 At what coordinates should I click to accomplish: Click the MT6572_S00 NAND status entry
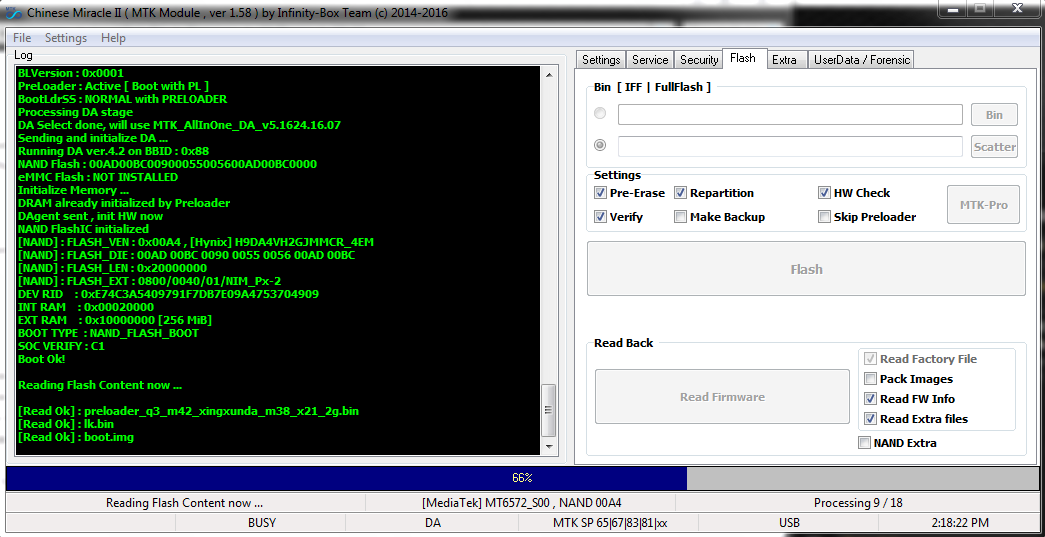click(522, 503)
